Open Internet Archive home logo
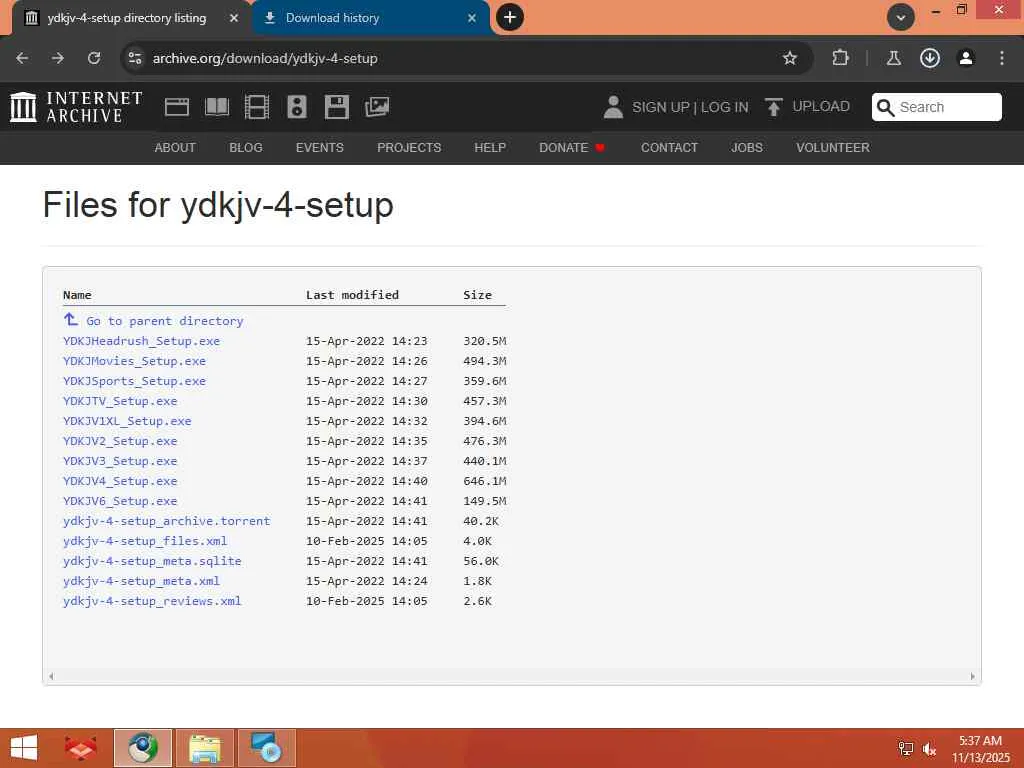 (76, 107)
